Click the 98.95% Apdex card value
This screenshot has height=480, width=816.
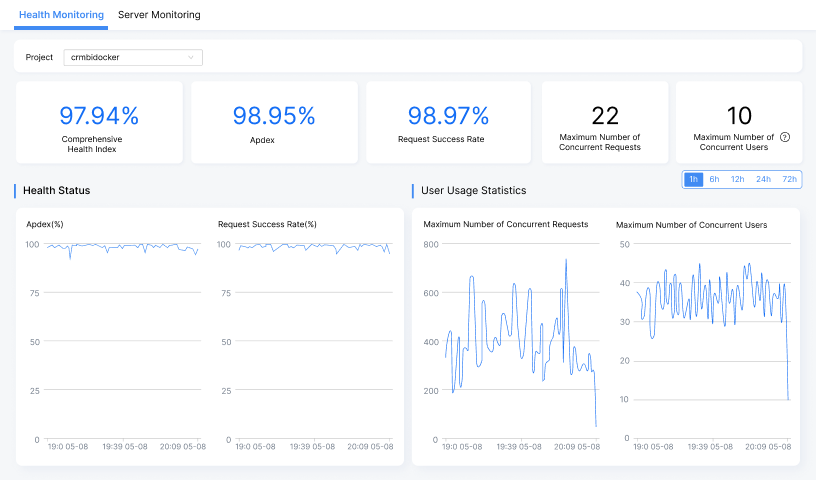[x=274, y=115]
